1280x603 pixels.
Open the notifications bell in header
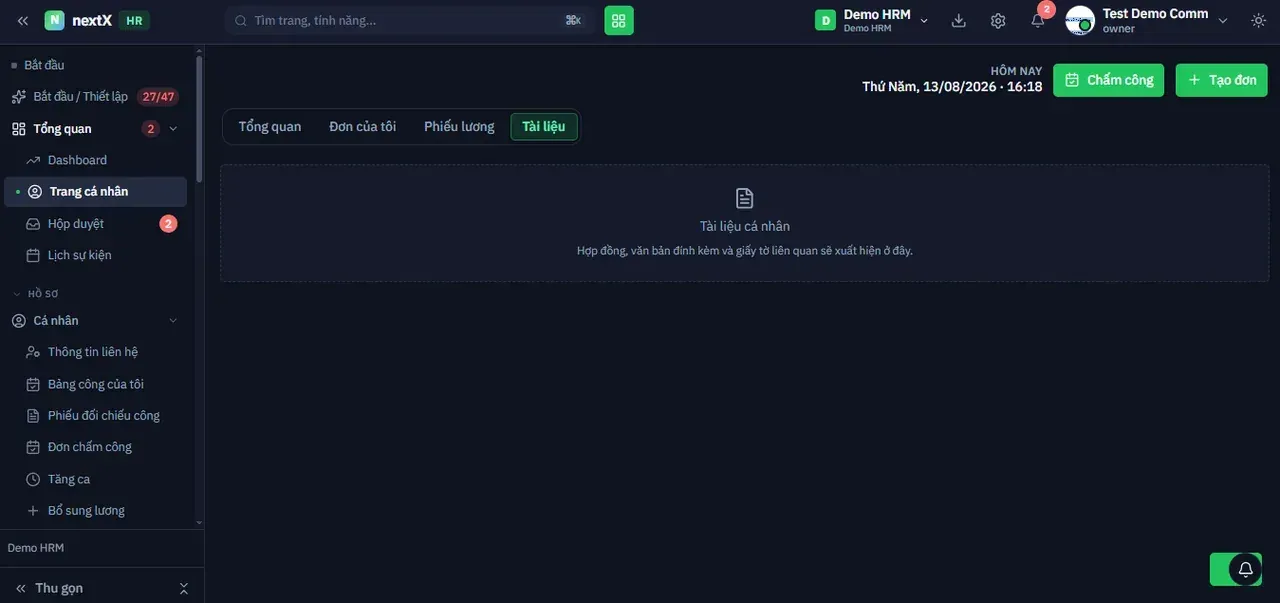pos(1038,20)
